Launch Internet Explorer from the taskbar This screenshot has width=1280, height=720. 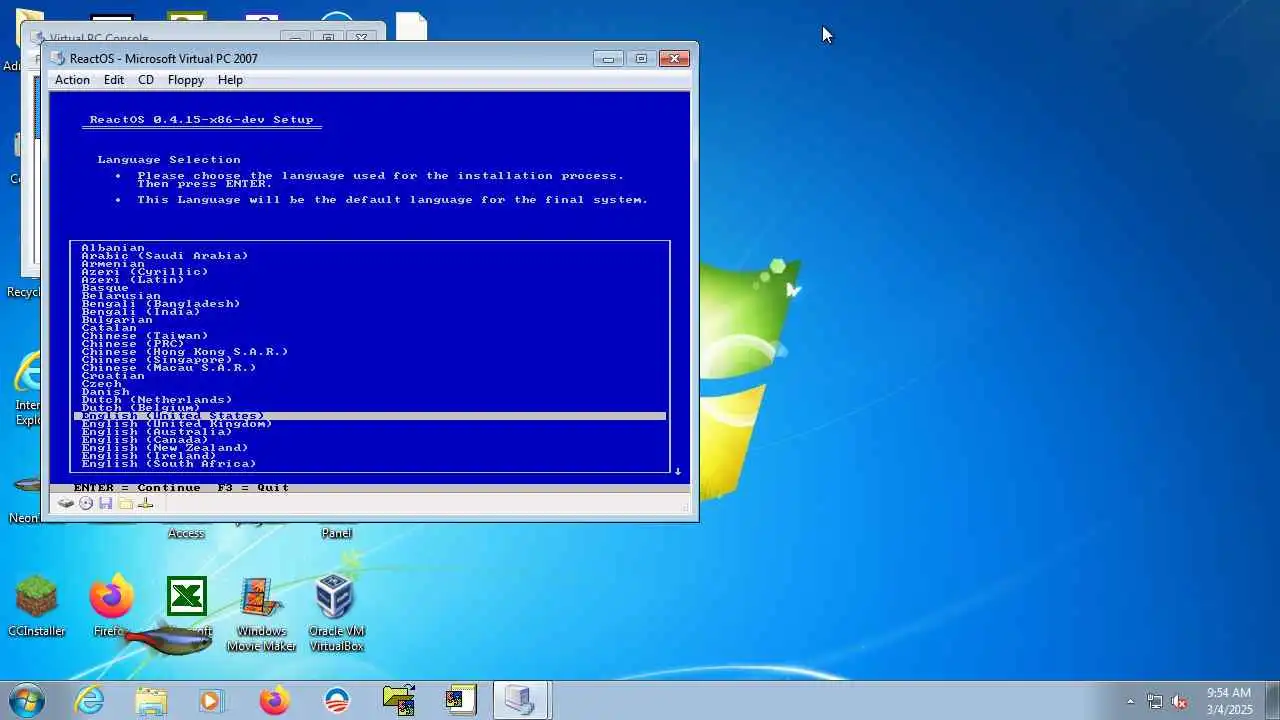click(90, 700)
